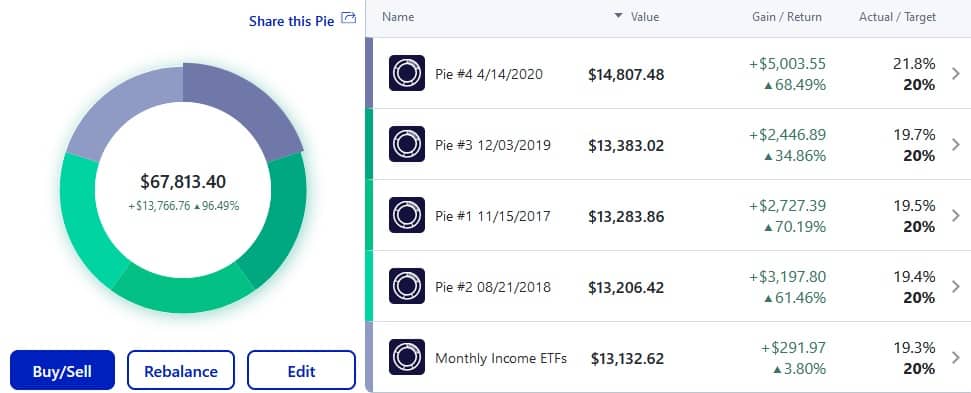Sort by the Gain / Return column header
The image size is (971, 393).
pyautogui.click(x=786, y=17)
